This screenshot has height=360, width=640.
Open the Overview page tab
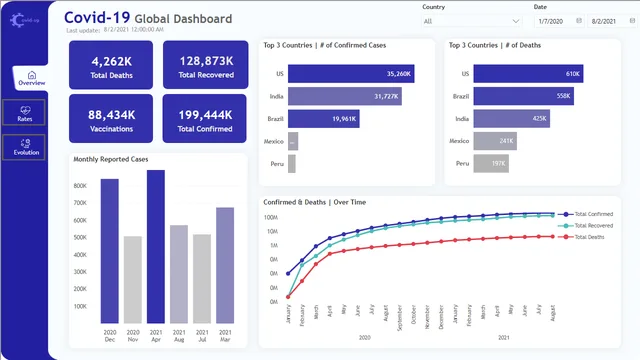coord(31,78)
